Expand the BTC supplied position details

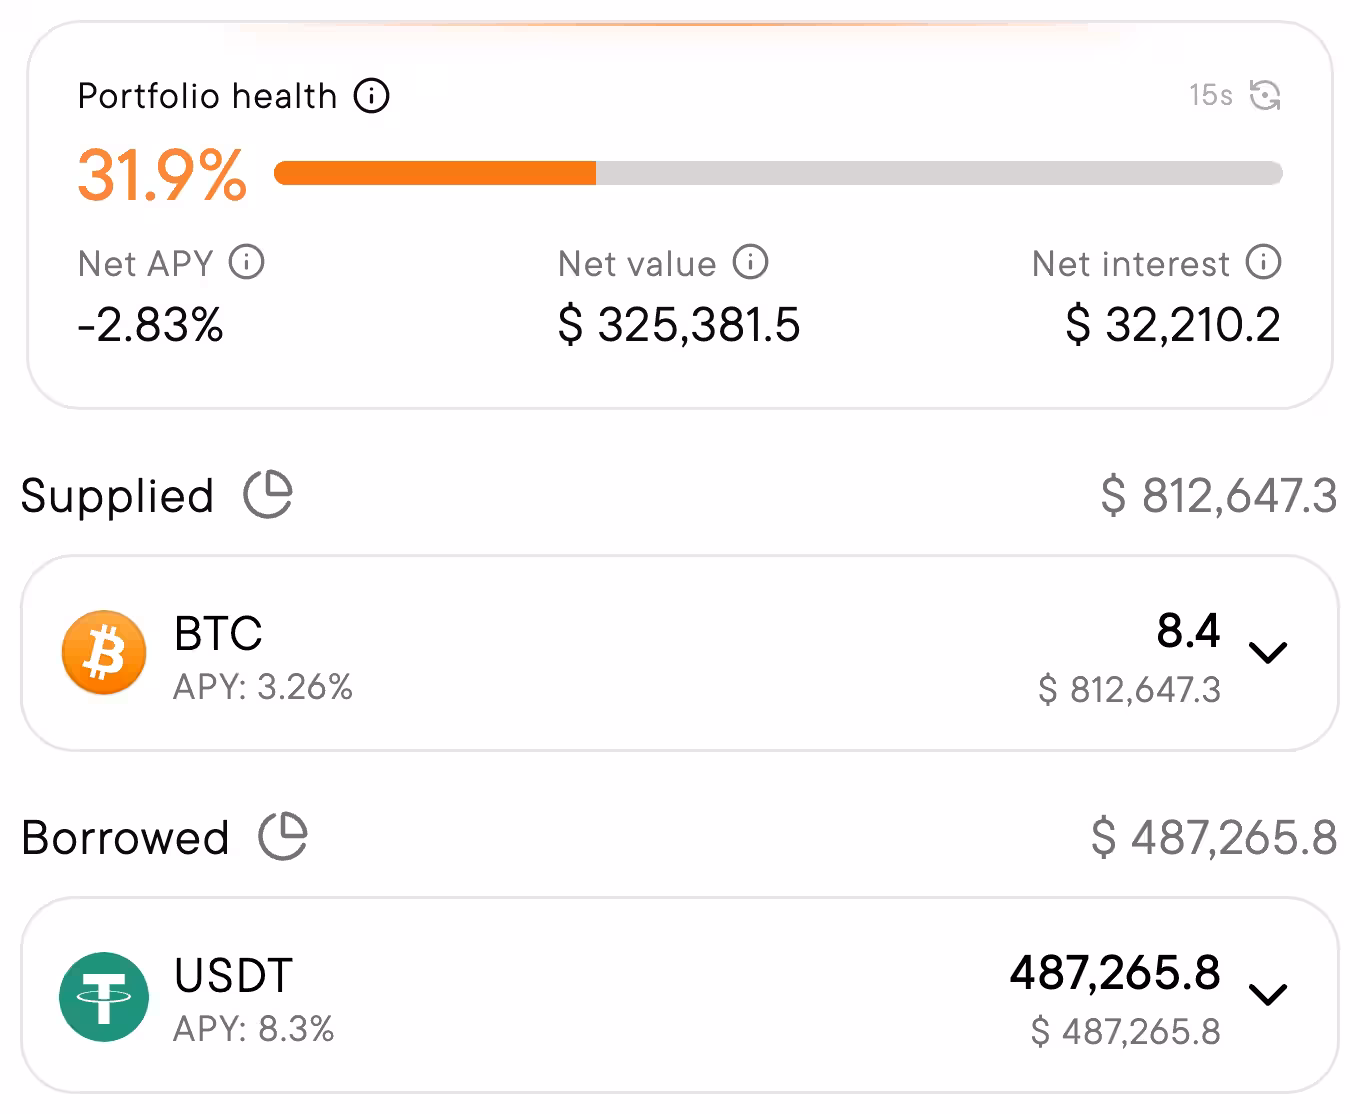tap(1268, 652)
